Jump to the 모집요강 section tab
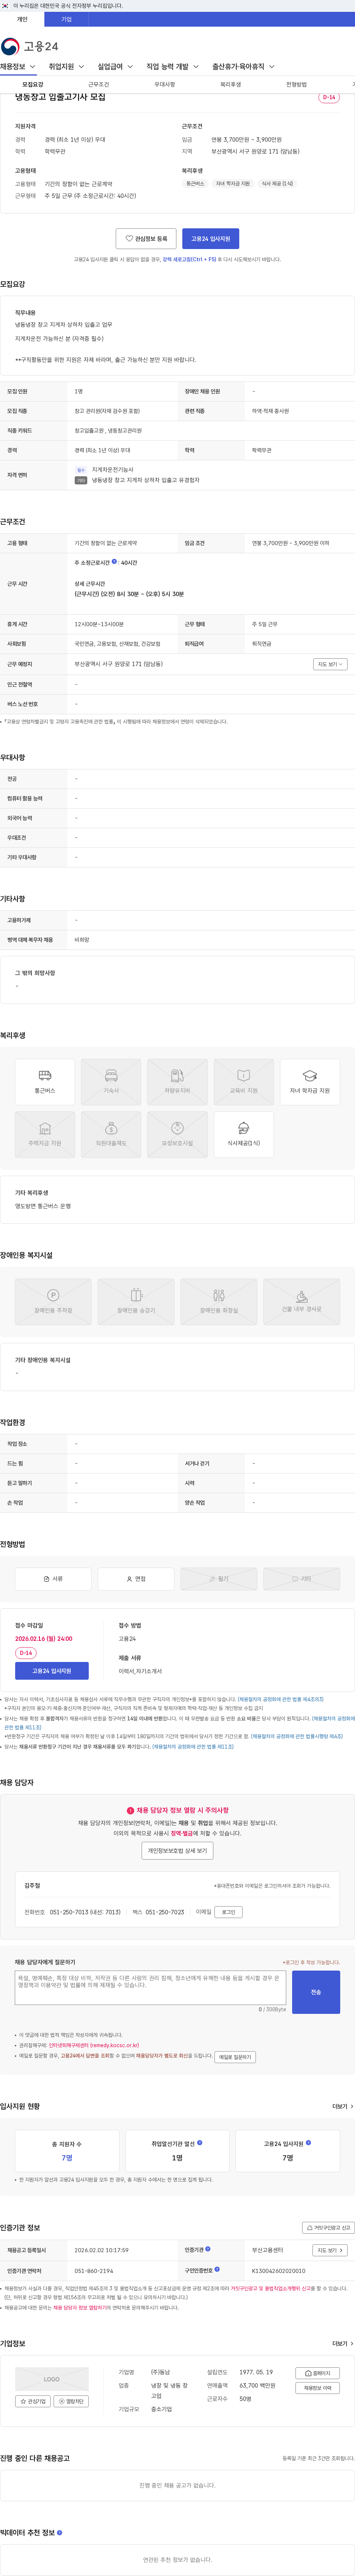This screenshot has height=2576, width=355. coord(33,85)
